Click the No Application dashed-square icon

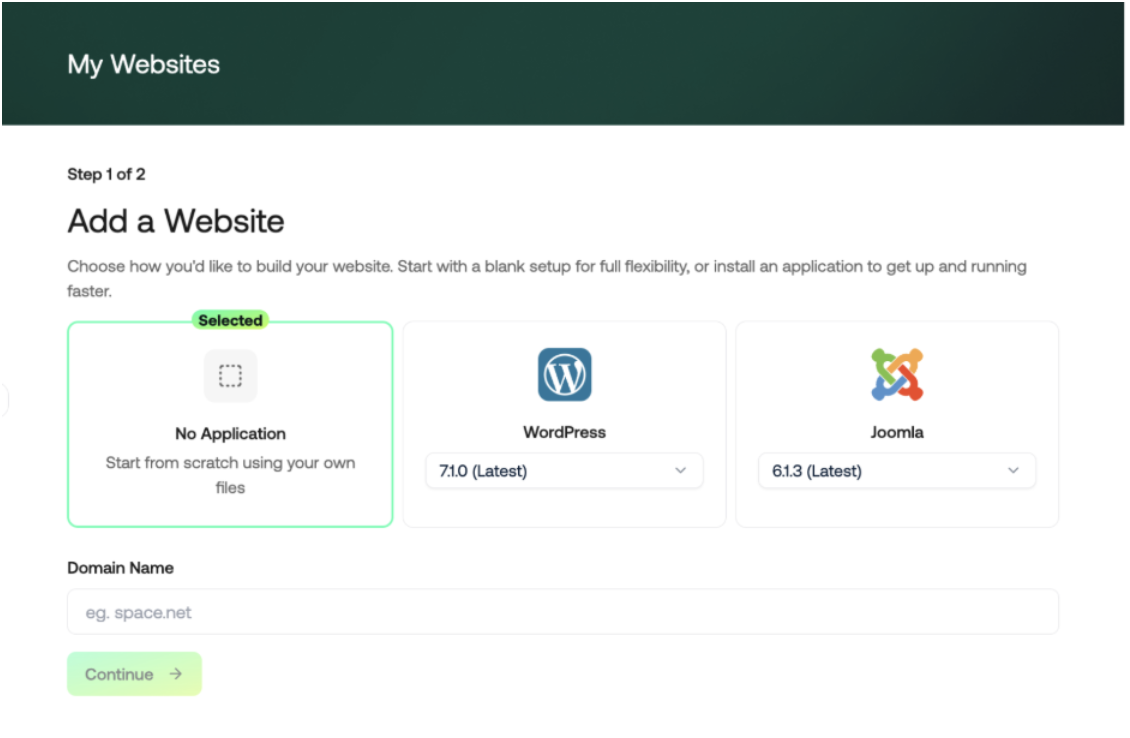[x=230, y=375]
